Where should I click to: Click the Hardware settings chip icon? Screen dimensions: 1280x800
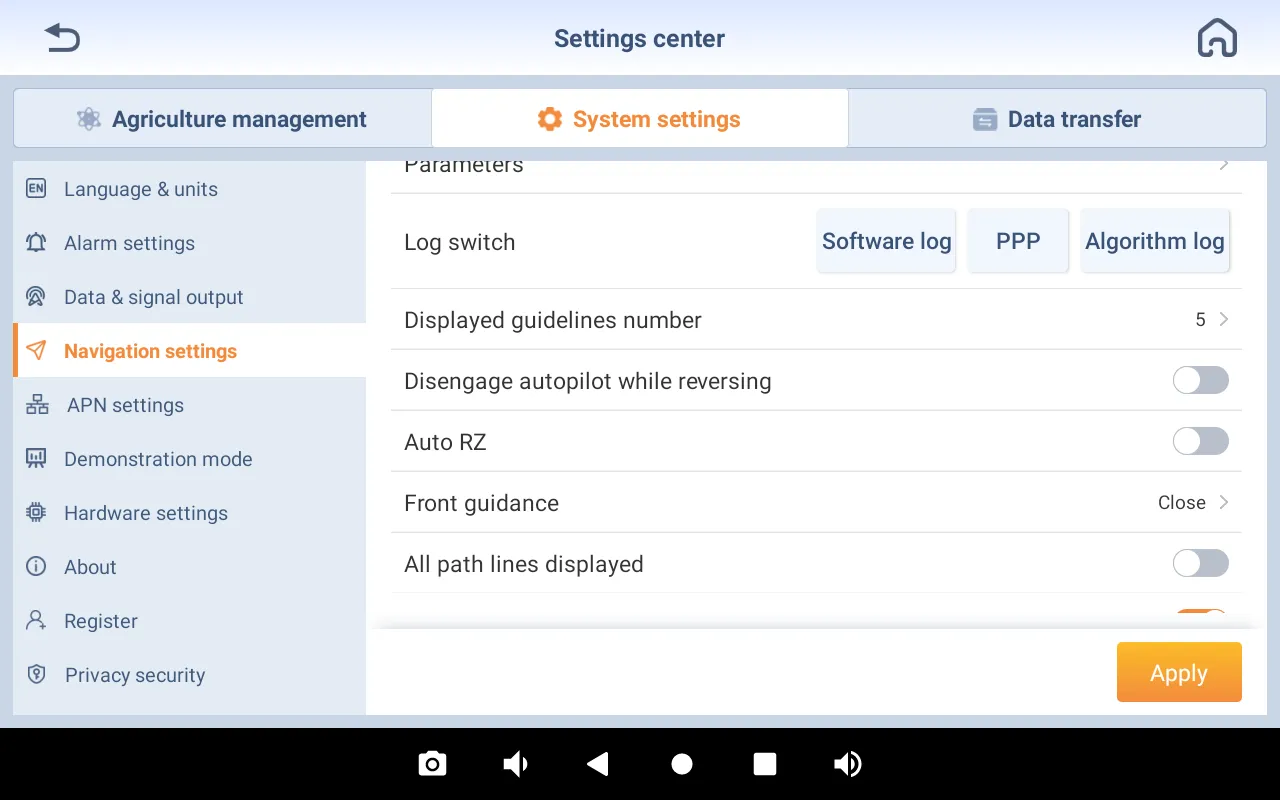pyautogui.click(x=36, y=513)
